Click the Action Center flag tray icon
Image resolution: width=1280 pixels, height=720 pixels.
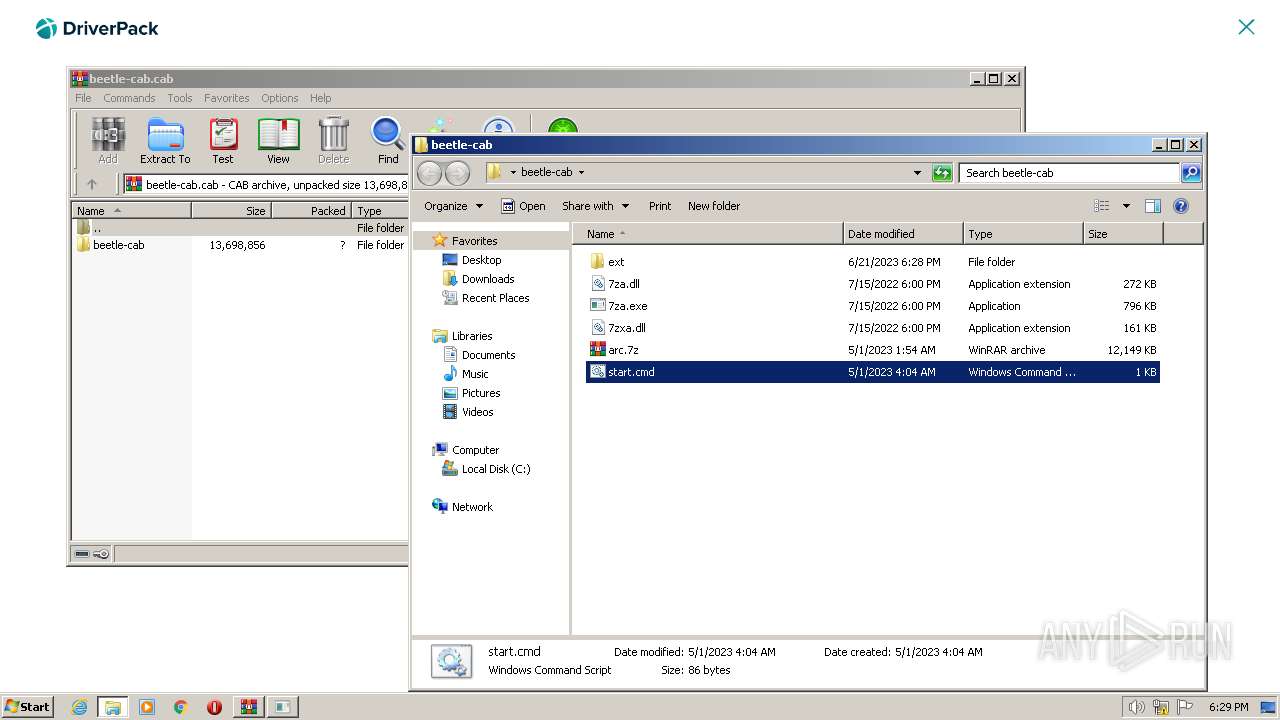1186,707
